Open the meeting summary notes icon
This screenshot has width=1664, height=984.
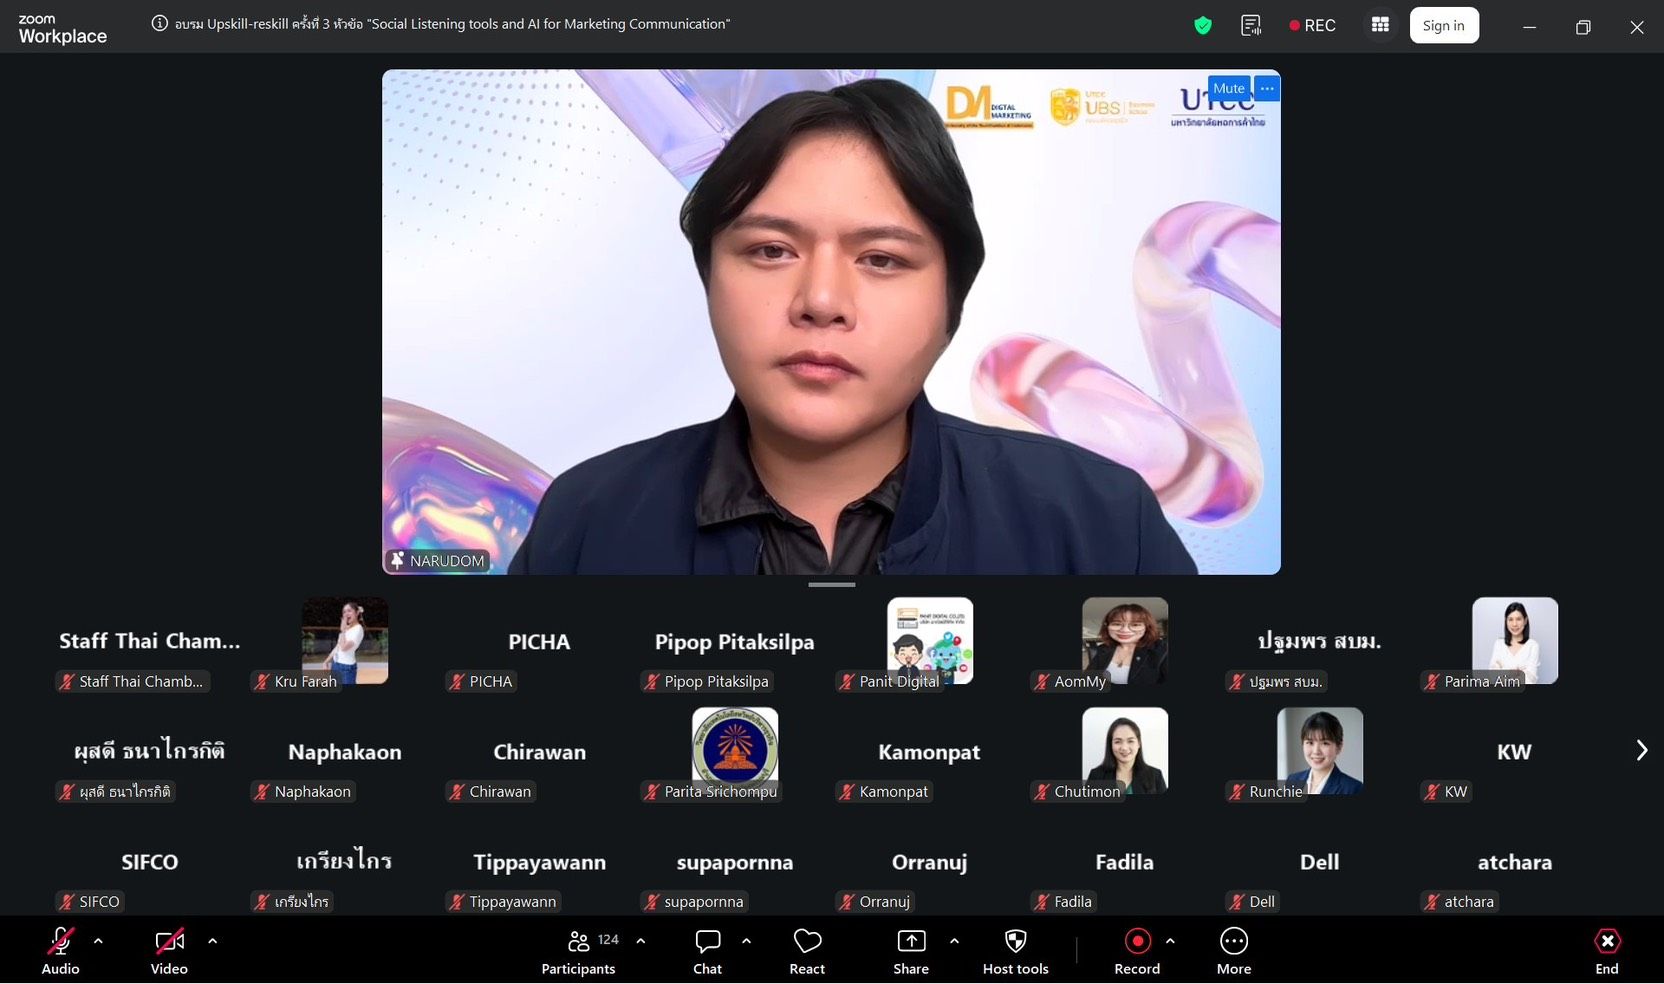point(1251,26)
